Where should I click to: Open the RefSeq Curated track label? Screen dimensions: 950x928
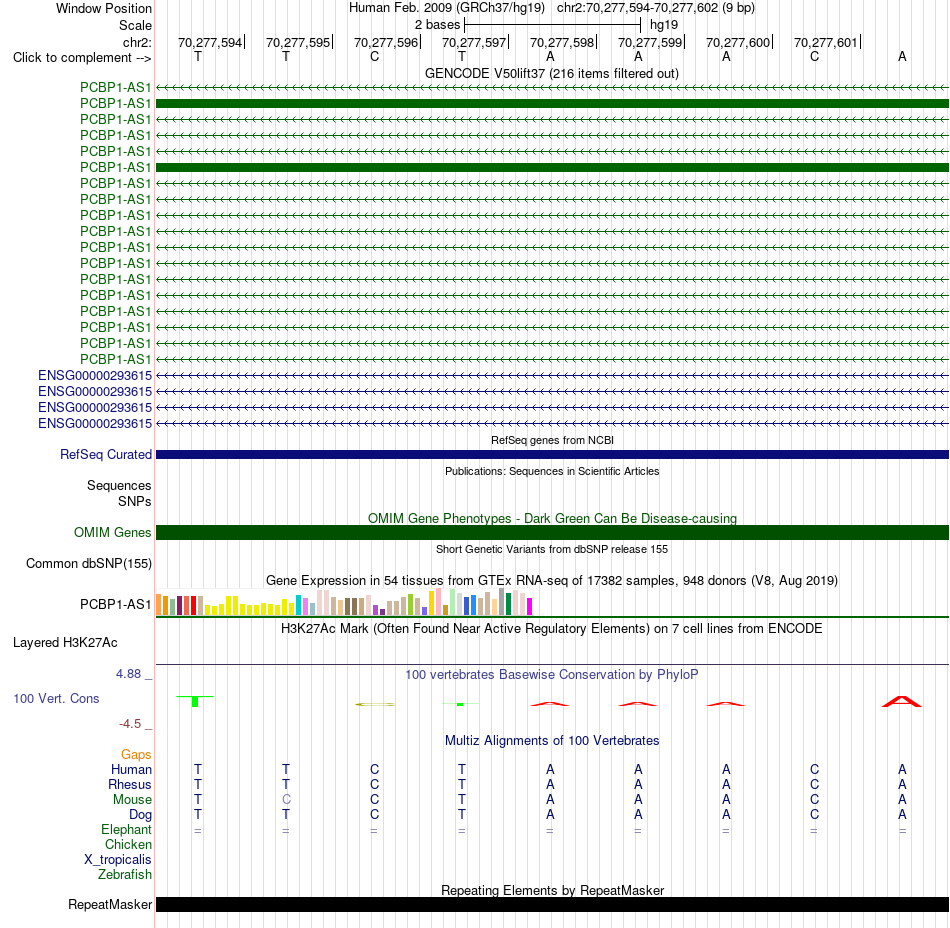pyautogui.click(x=106, y=454)
